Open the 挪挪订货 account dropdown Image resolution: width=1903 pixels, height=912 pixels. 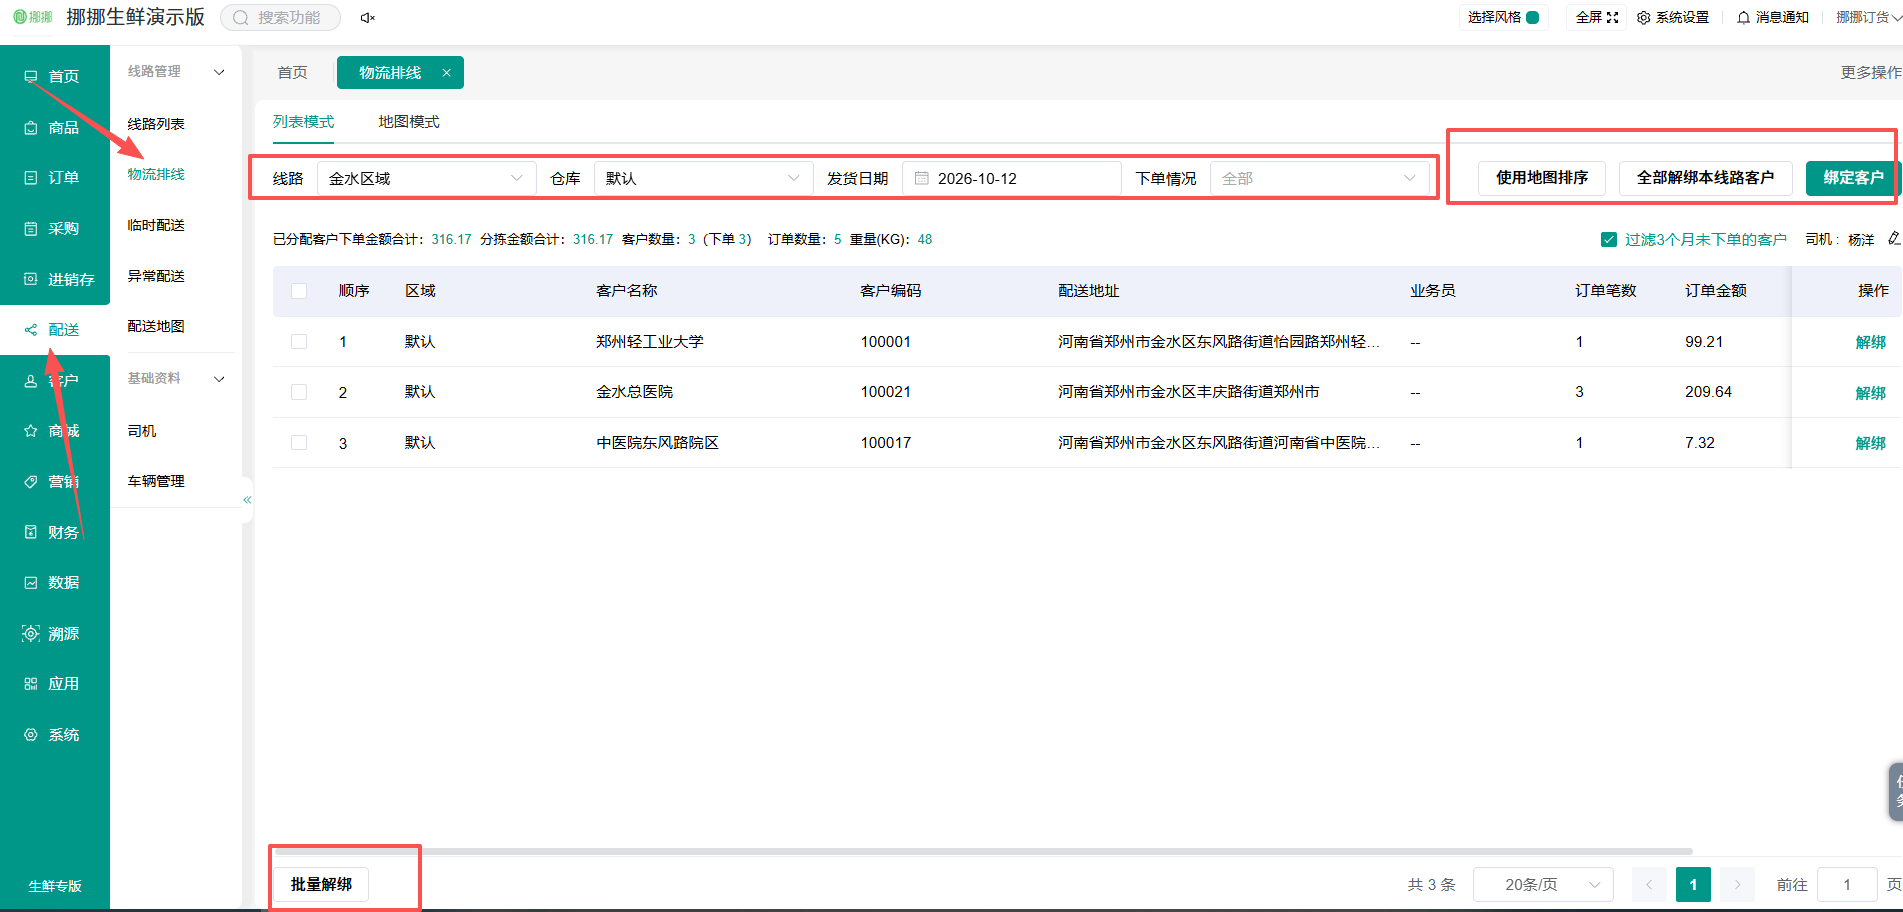(x=1868, y=17)
